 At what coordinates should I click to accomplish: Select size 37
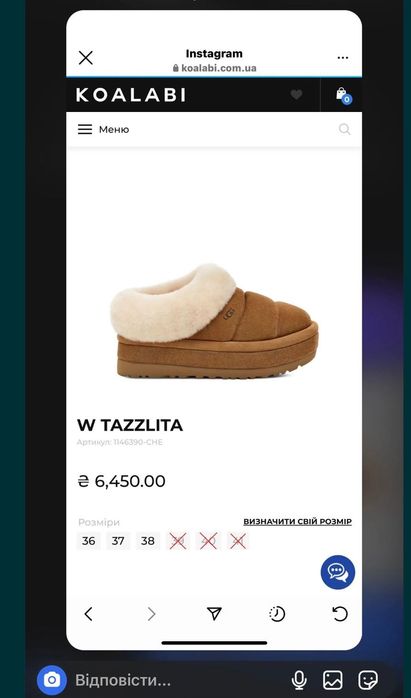click(118, 541)
